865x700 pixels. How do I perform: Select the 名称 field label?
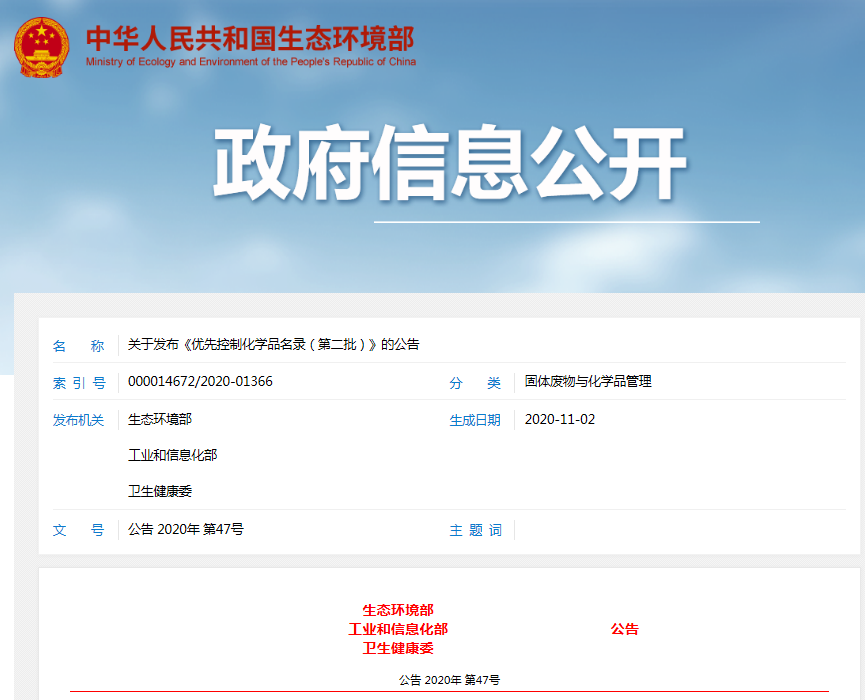(78, 346)
